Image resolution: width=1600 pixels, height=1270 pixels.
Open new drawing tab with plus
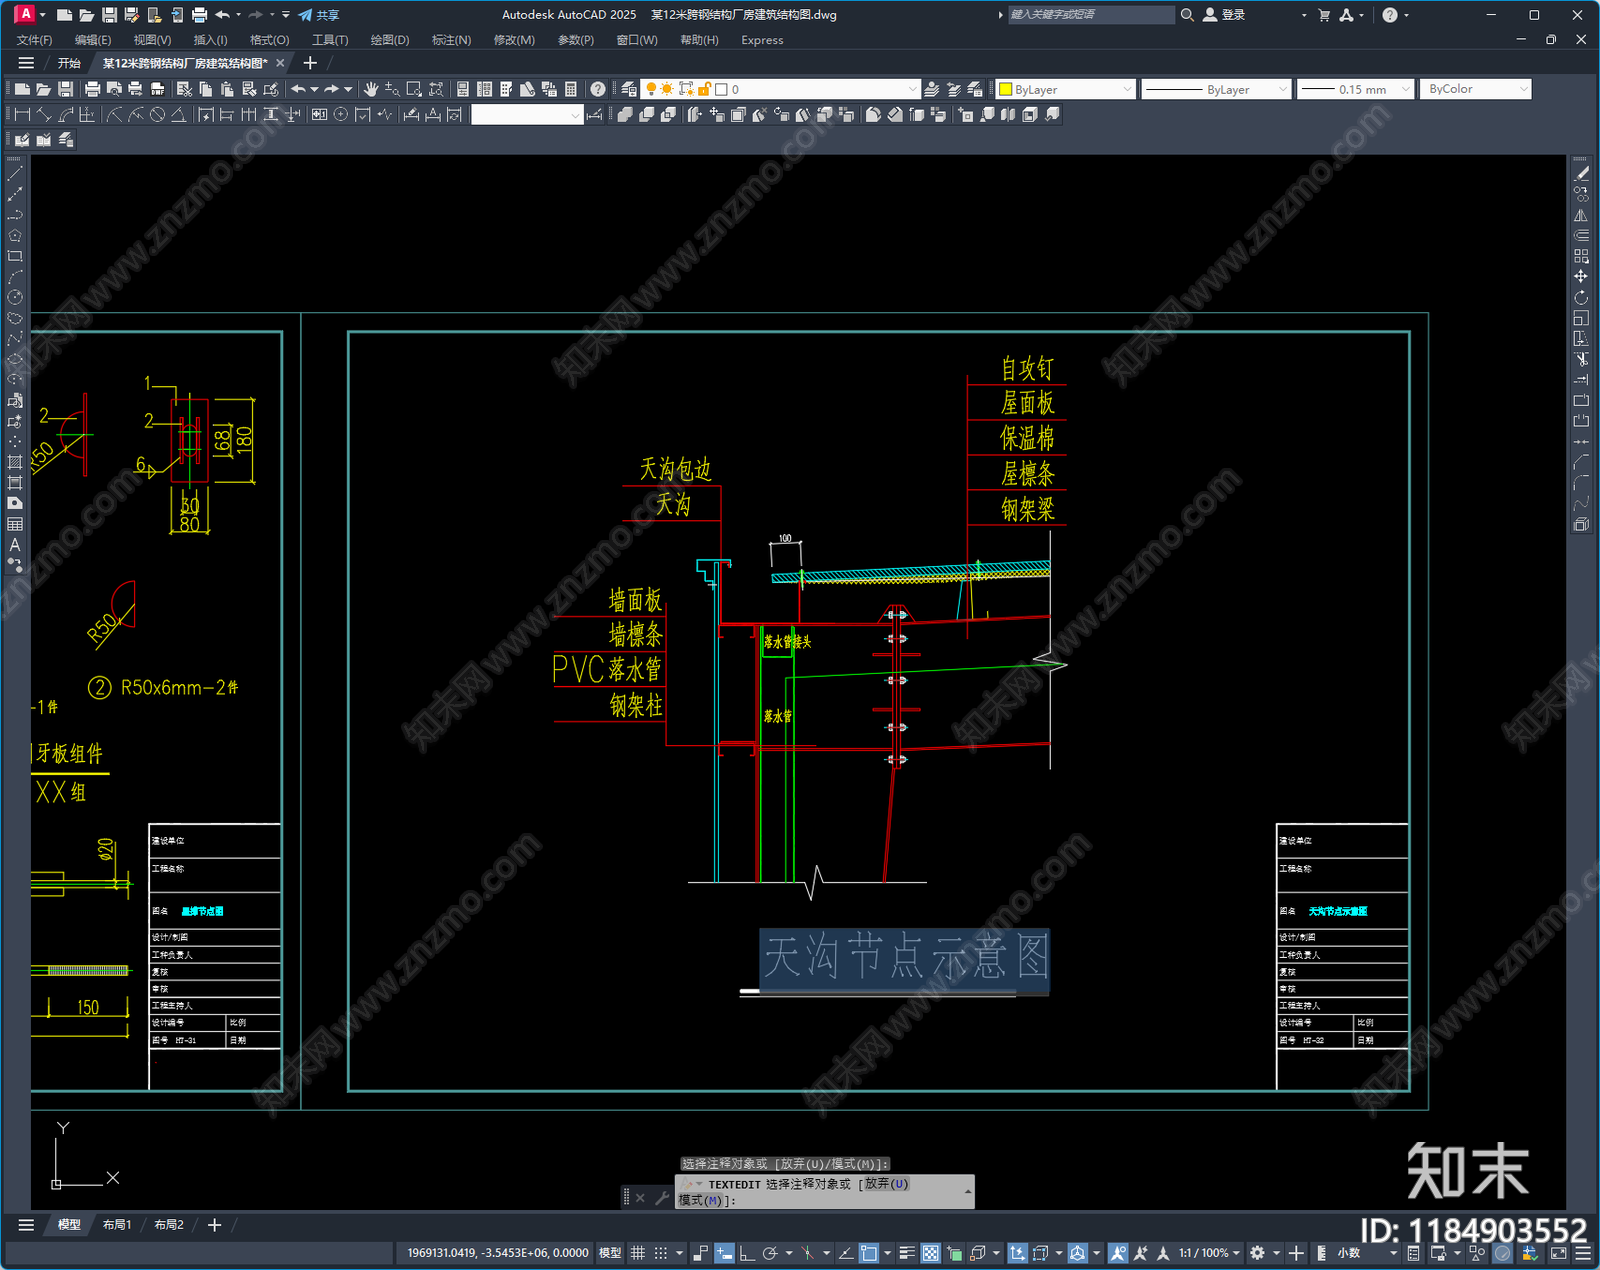310,63
